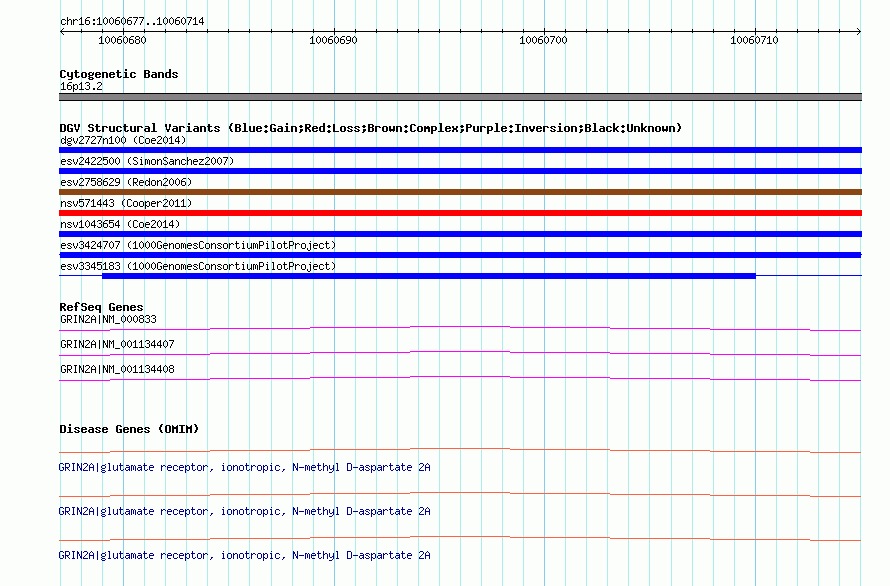Open variant esv3424707 label

click(x=198, y=245)
